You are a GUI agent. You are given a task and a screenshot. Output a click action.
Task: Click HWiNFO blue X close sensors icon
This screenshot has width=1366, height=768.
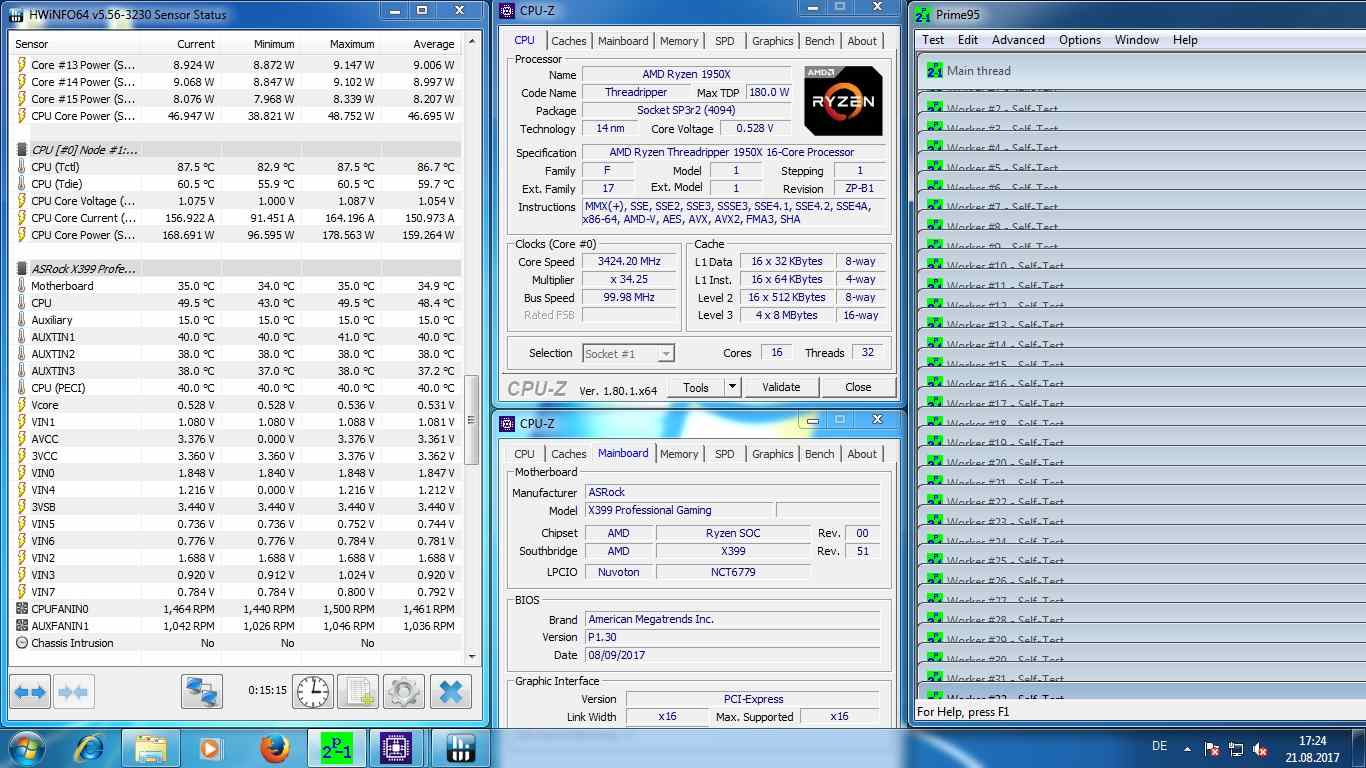click(451, 692)
